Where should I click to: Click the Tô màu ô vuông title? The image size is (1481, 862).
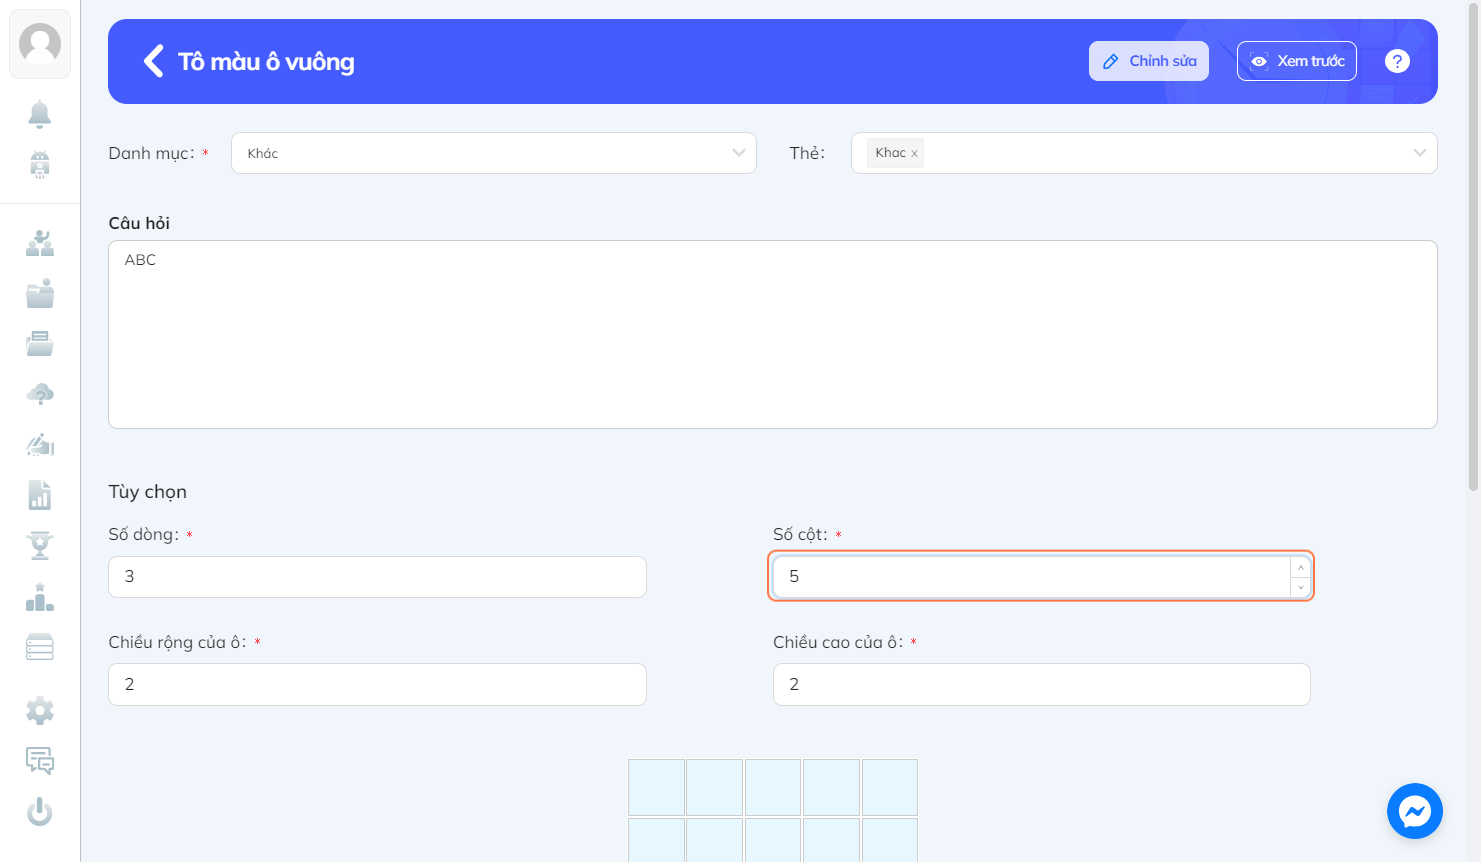(x=266, y=62)
